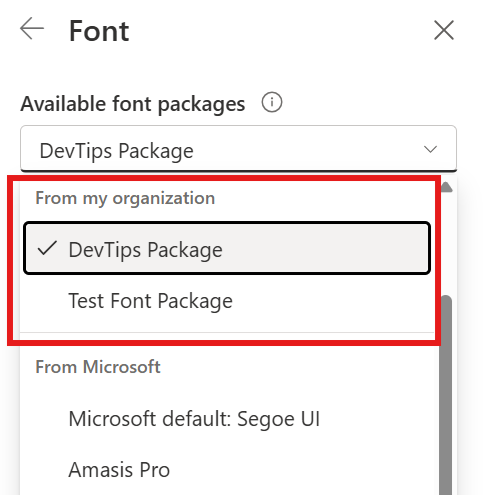
Task: Click the Available font packages label
Action: click(133, 104)
